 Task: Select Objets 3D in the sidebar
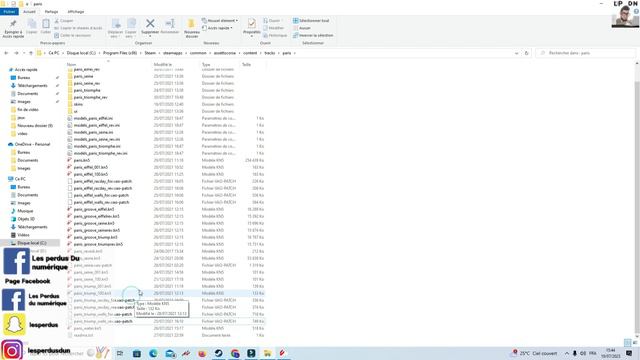26,219
